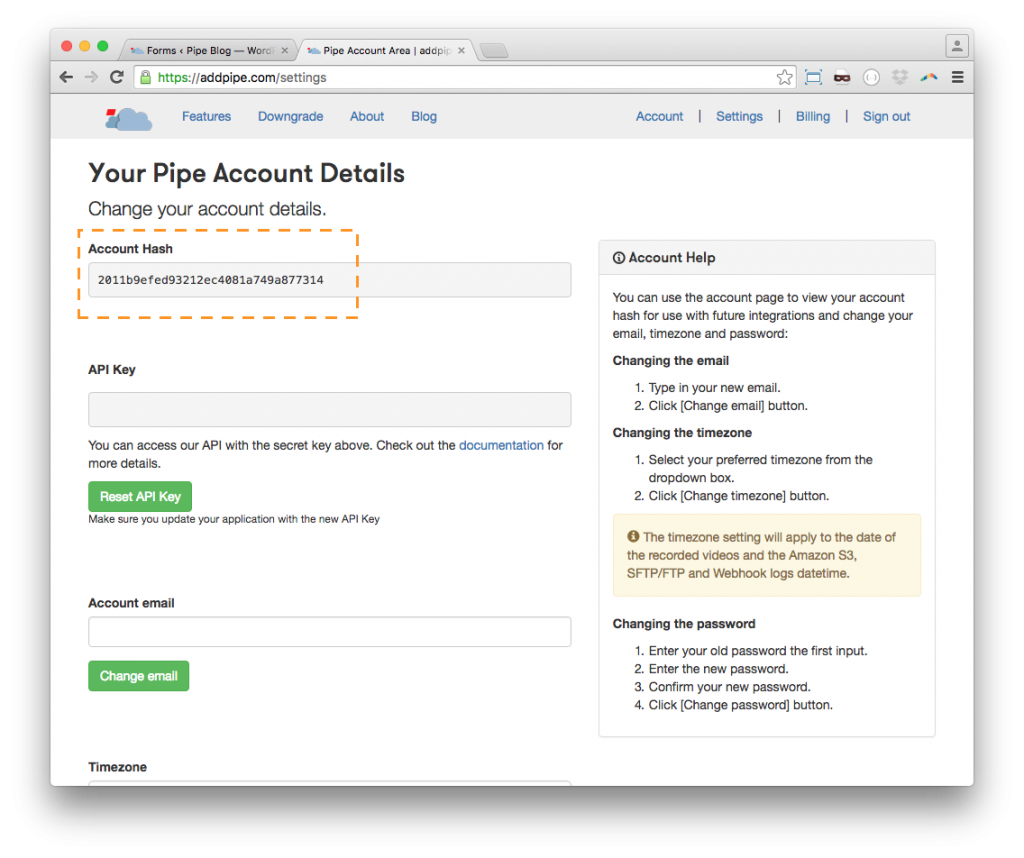Reload the page with the refresh icon
Viewport: 1024px width, 858px height.
(x=117, y=77)
